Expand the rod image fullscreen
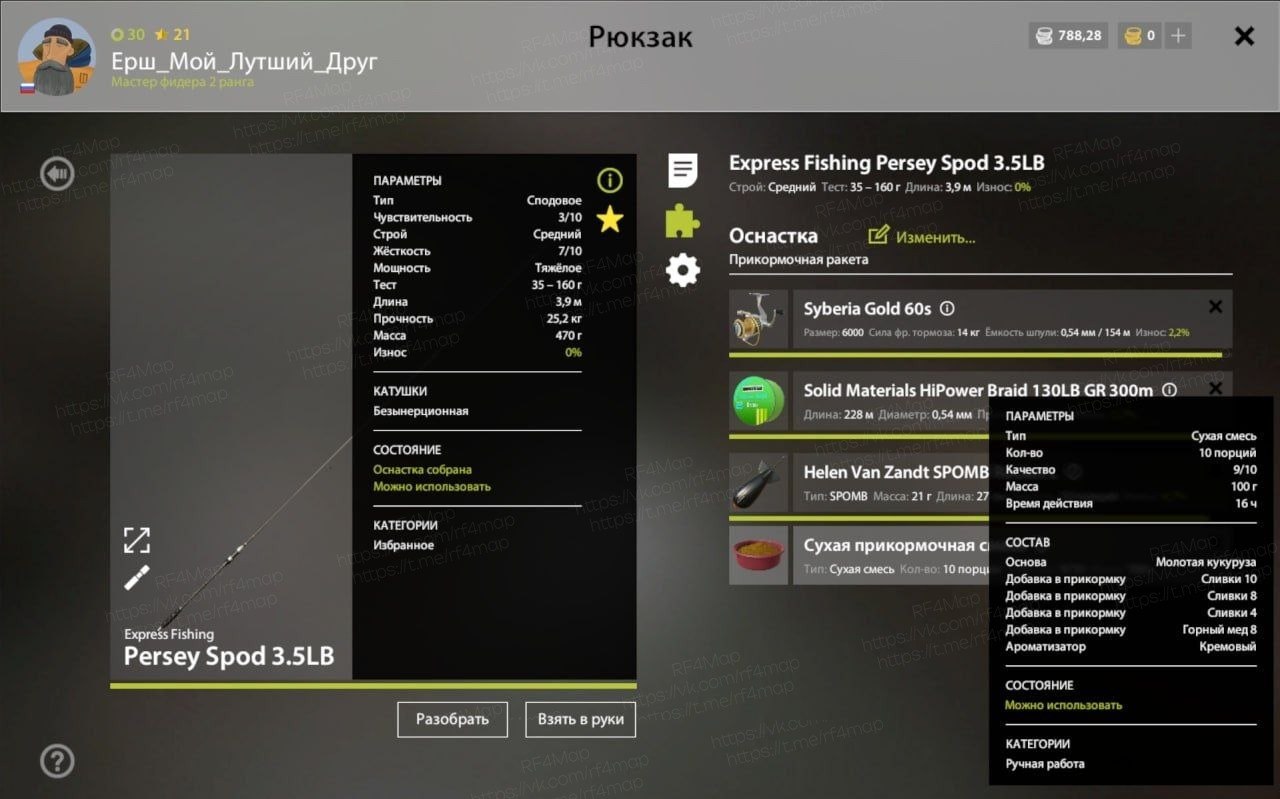The height and width of the screenshot is (799, 1280). [x=137, y=540]
